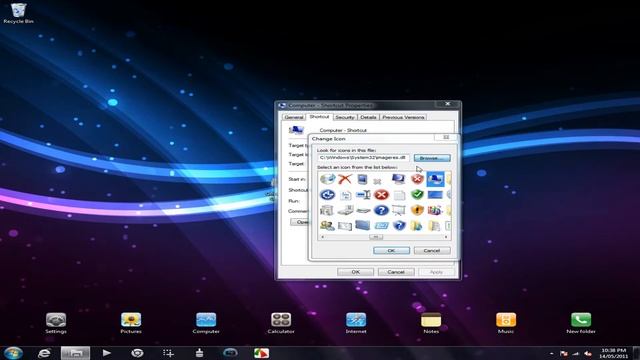640x360 pixels.
Task: Select the highlighted computer icon in the list
Action: click(435, 179)
